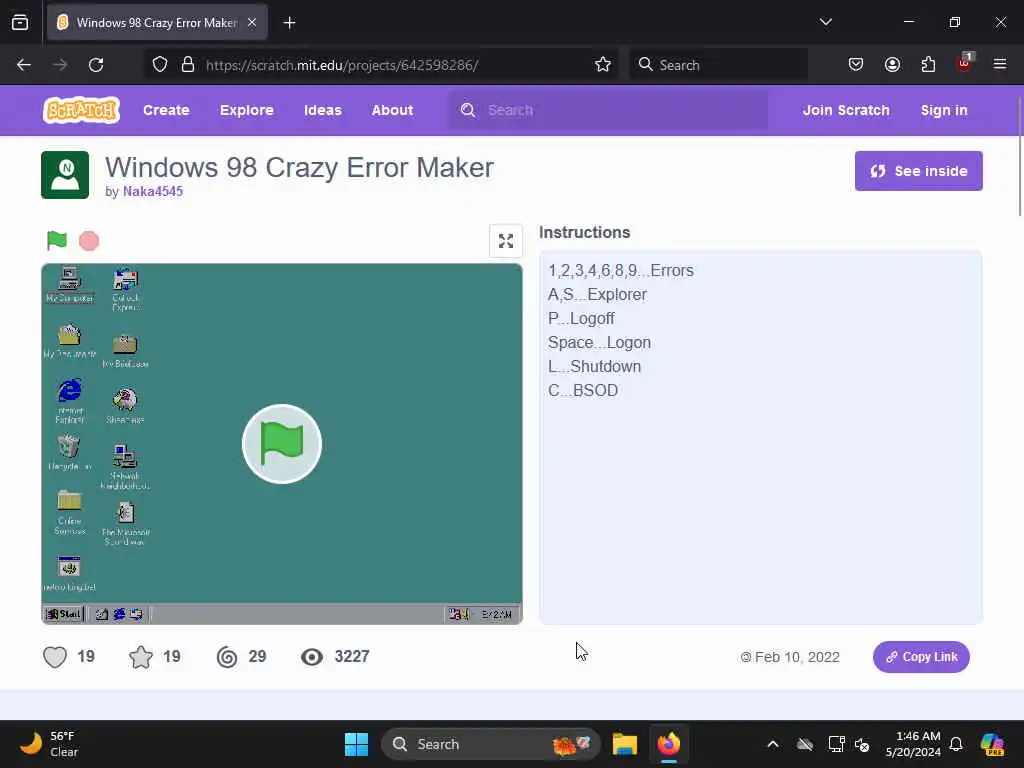Open the Firefox account icon
This screenshot has height=768, width=1024.
point(892,65)
